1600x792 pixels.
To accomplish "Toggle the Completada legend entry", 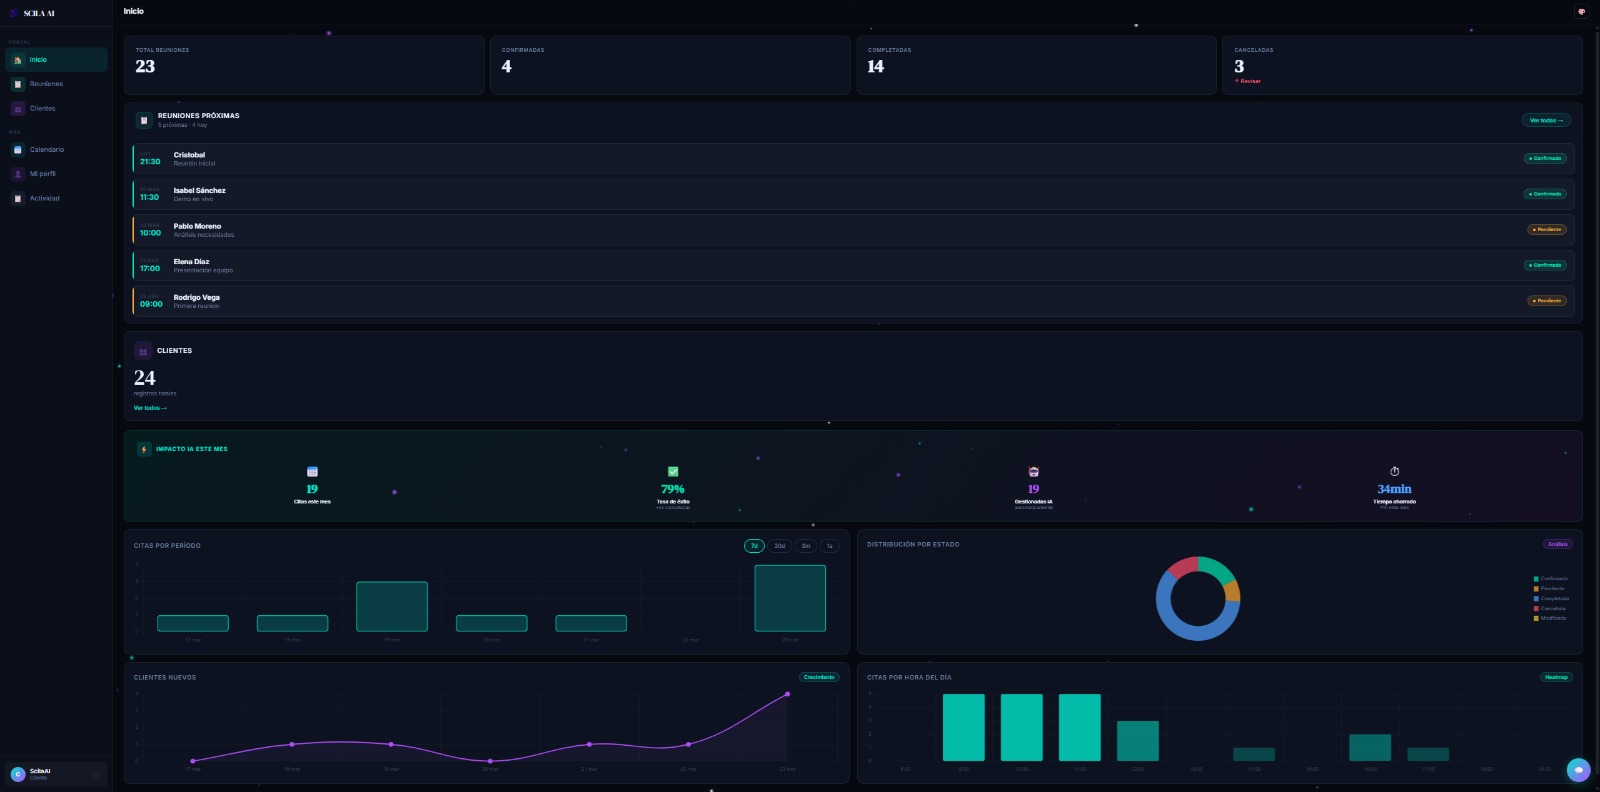I will 1551,599.
